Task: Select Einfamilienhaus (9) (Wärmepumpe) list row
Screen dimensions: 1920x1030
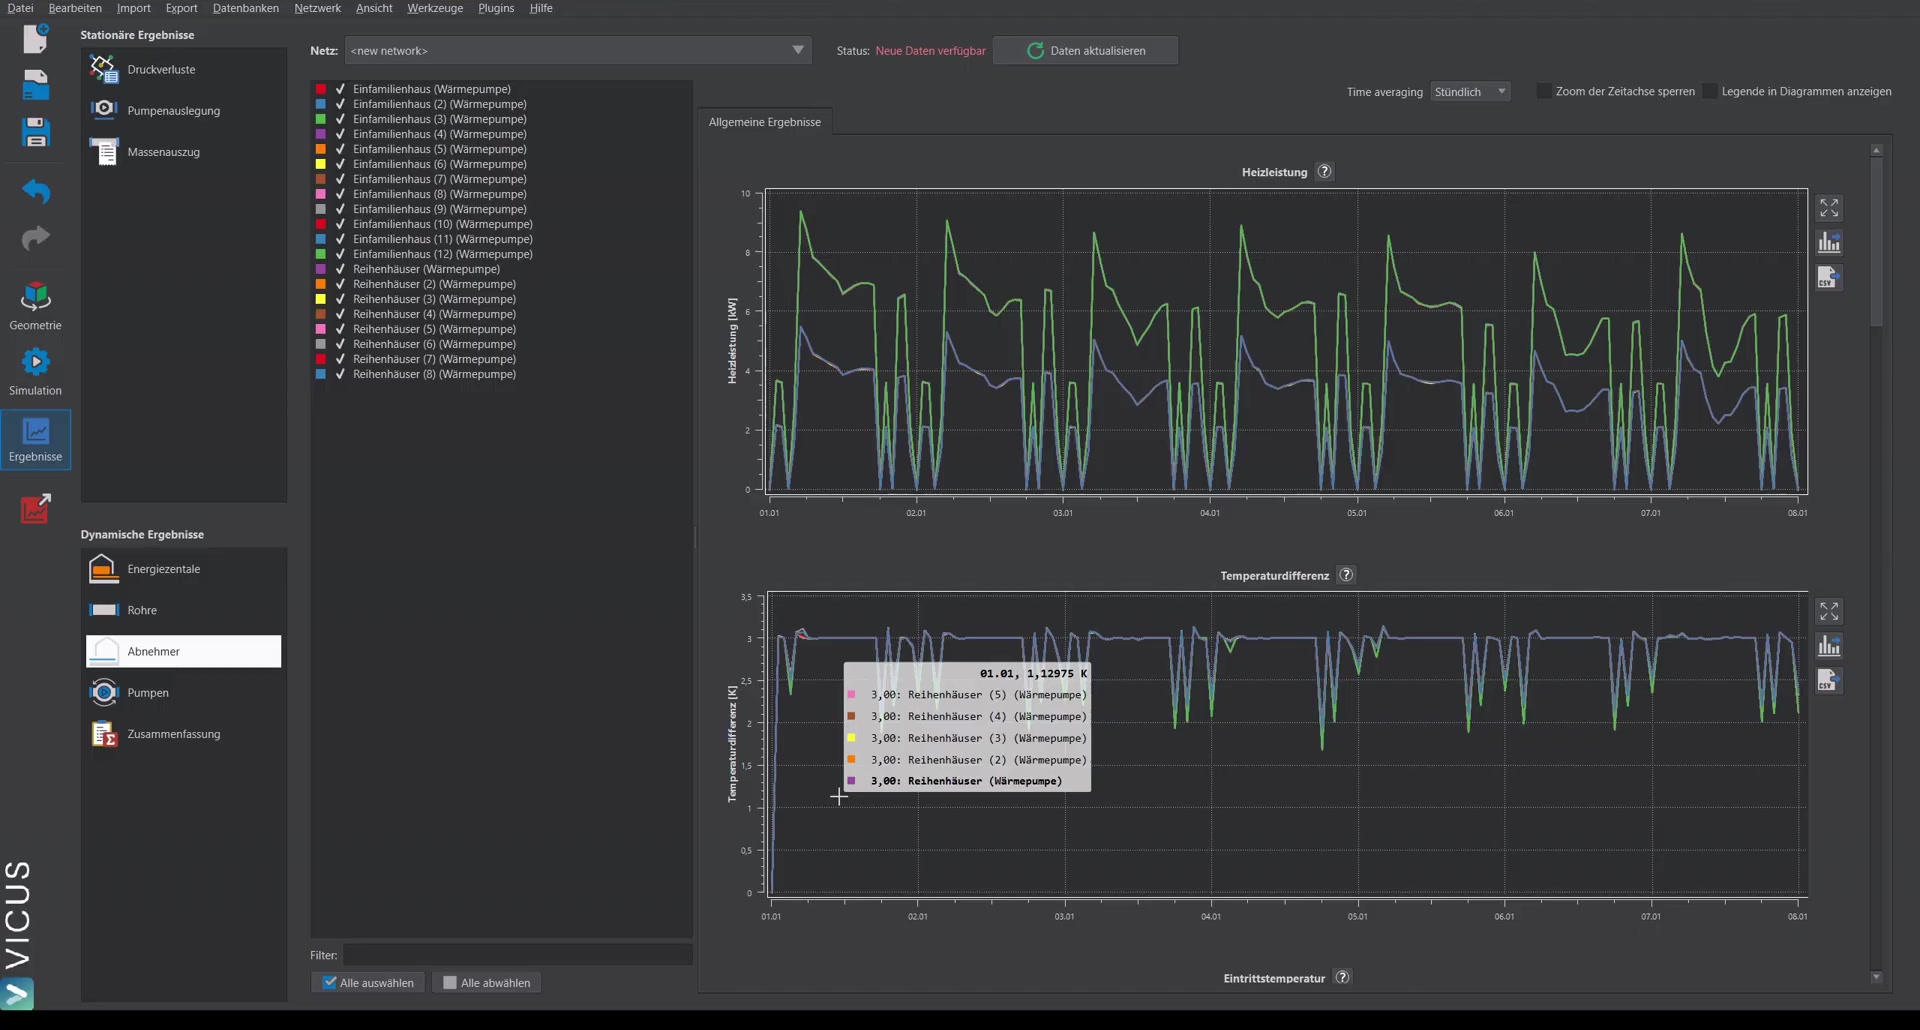Action: click(x=501, y=209)
